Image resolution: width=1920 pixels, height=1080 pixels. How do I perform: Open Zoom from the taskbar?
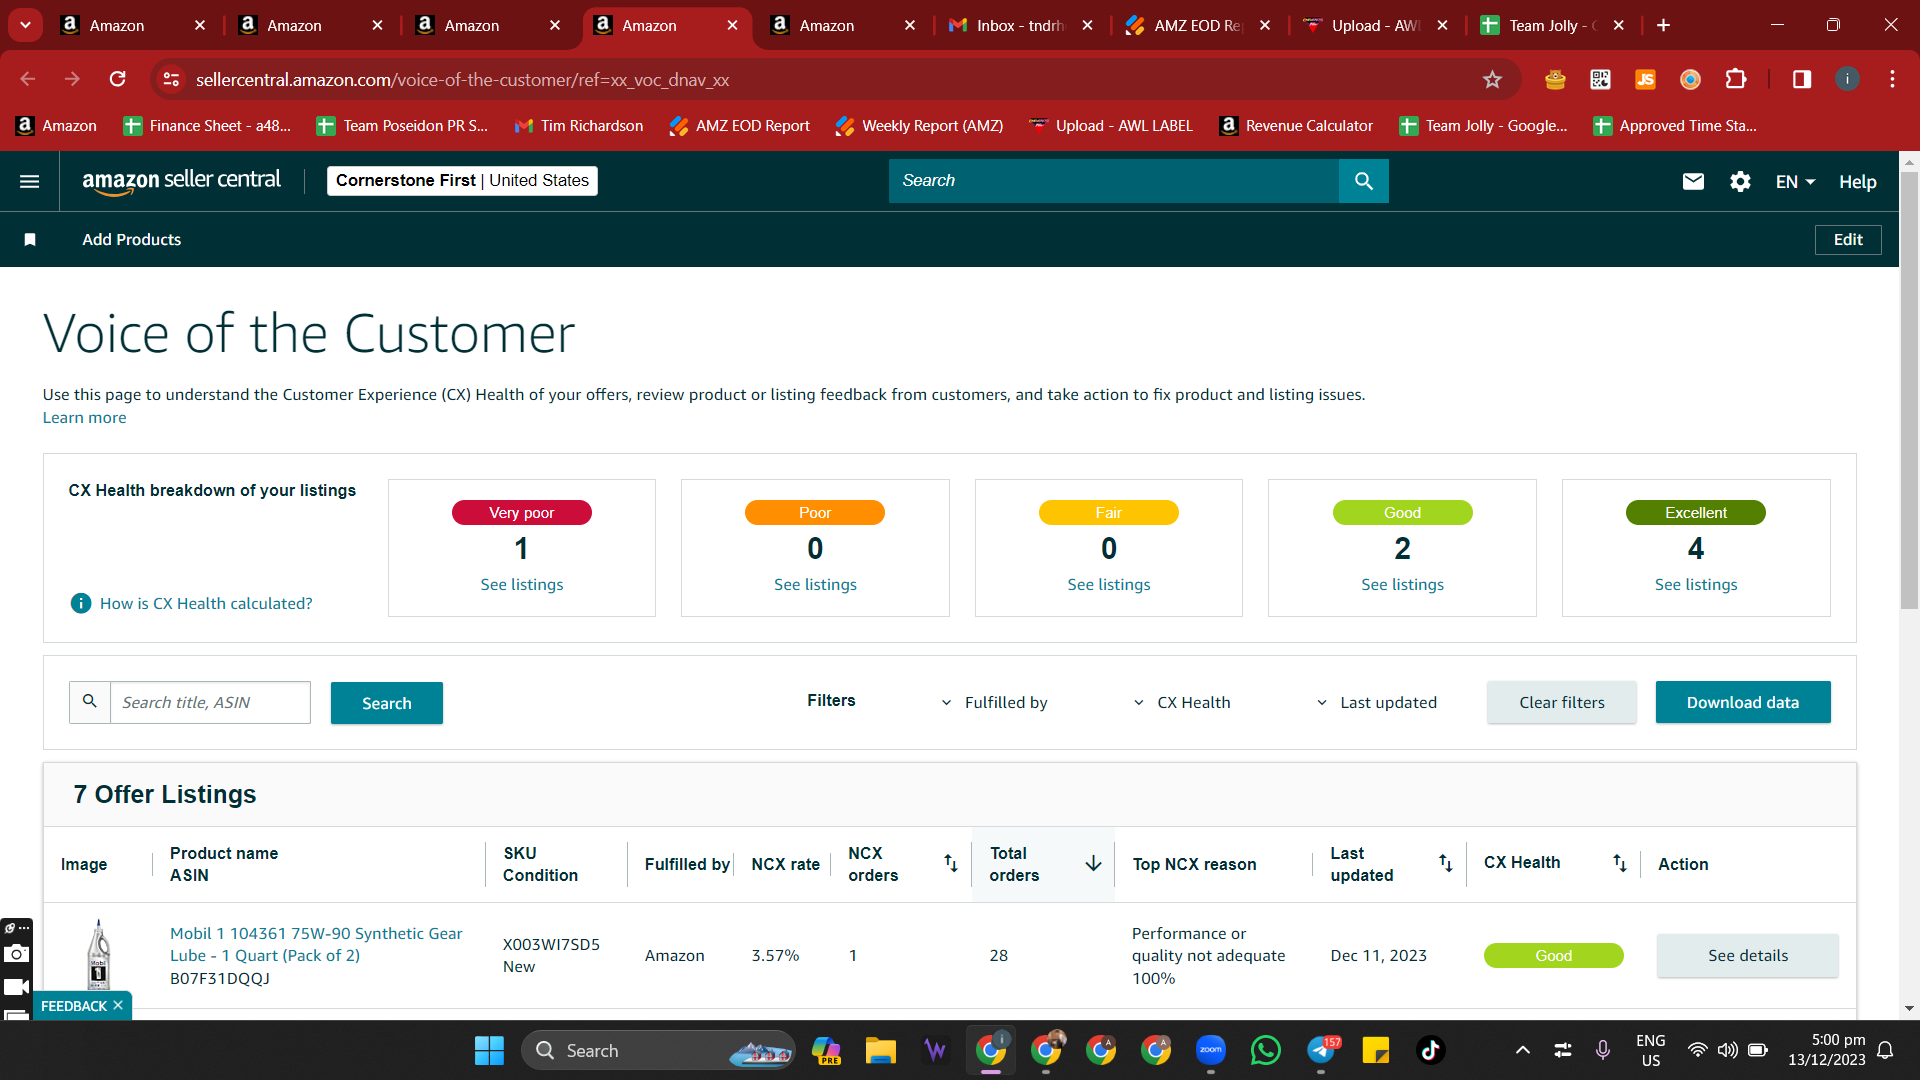point(1210,1050)
